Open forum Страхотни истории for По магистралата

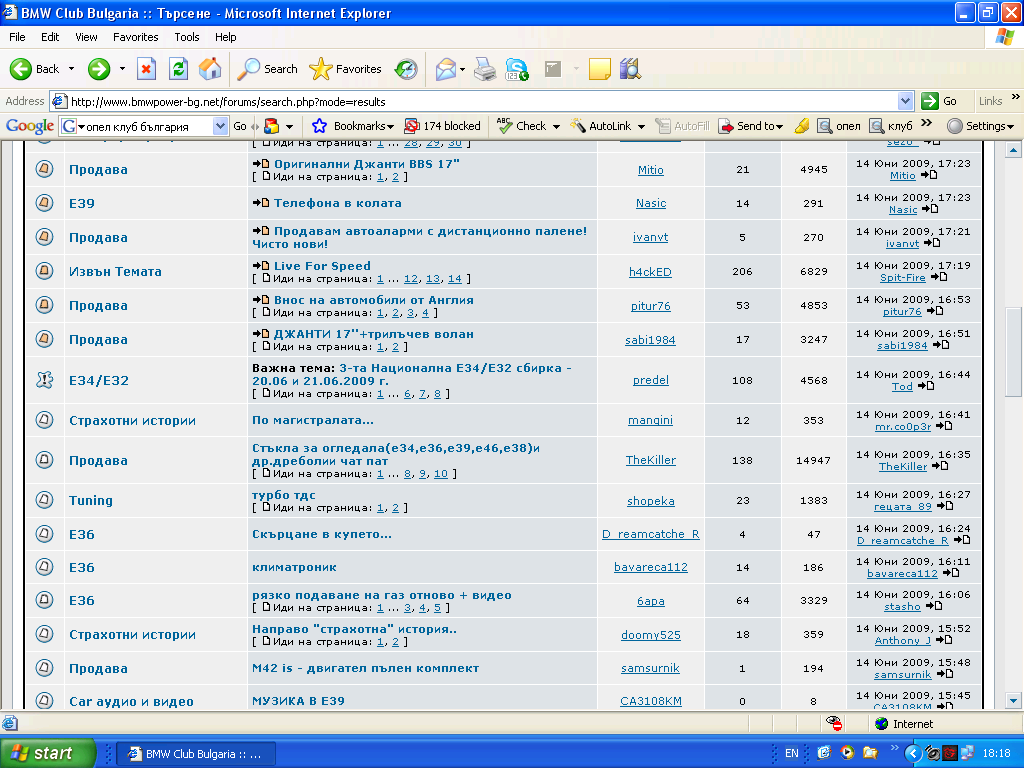click(133, 421)
